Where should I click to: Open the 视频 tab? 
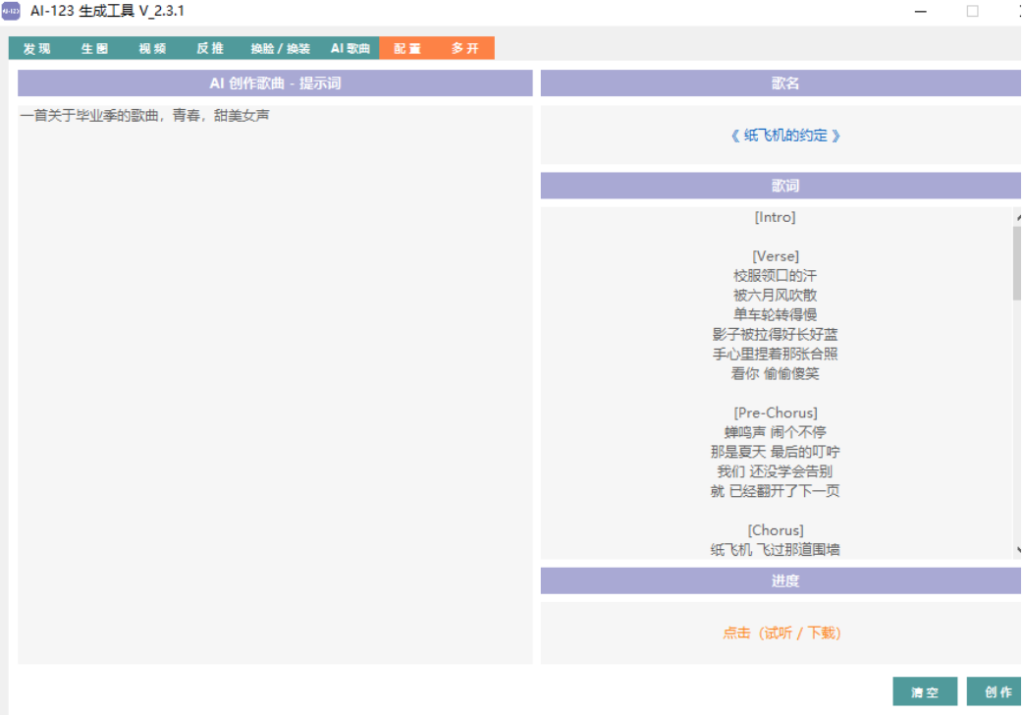pyautogui.click(x=152, y=48)
